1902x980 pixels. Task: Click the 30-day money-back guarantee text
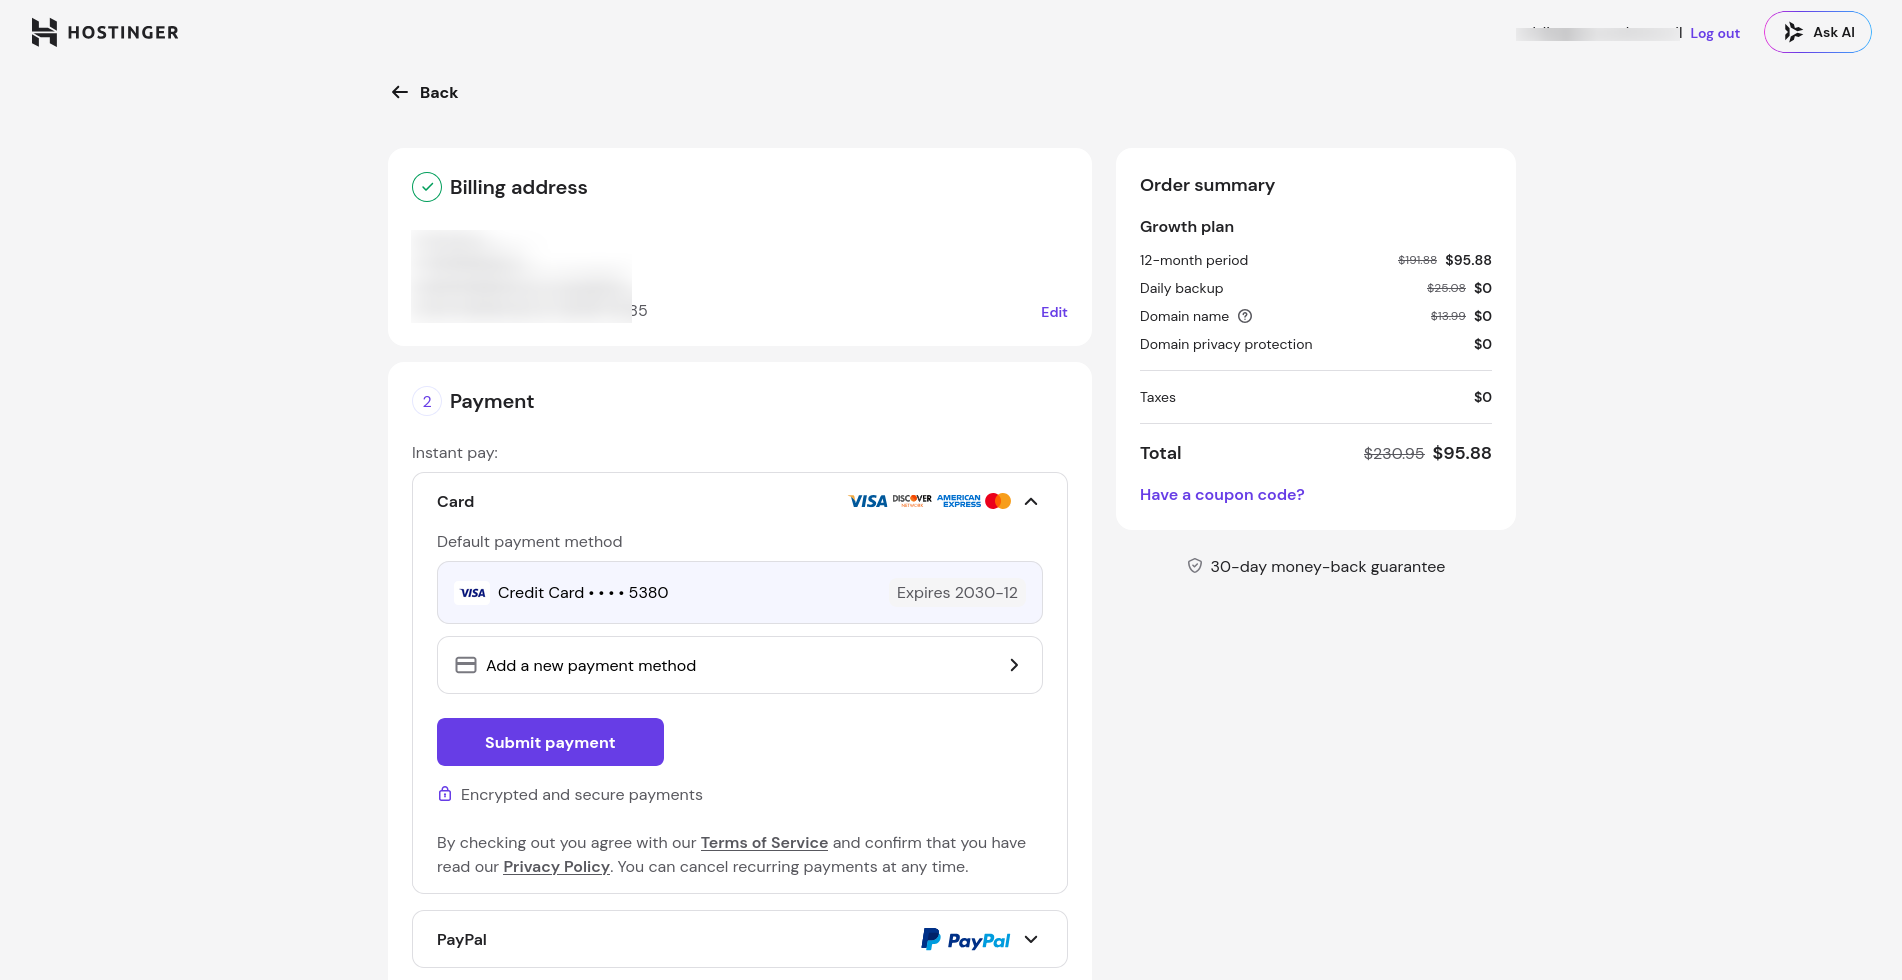(x=1327, y=567)
